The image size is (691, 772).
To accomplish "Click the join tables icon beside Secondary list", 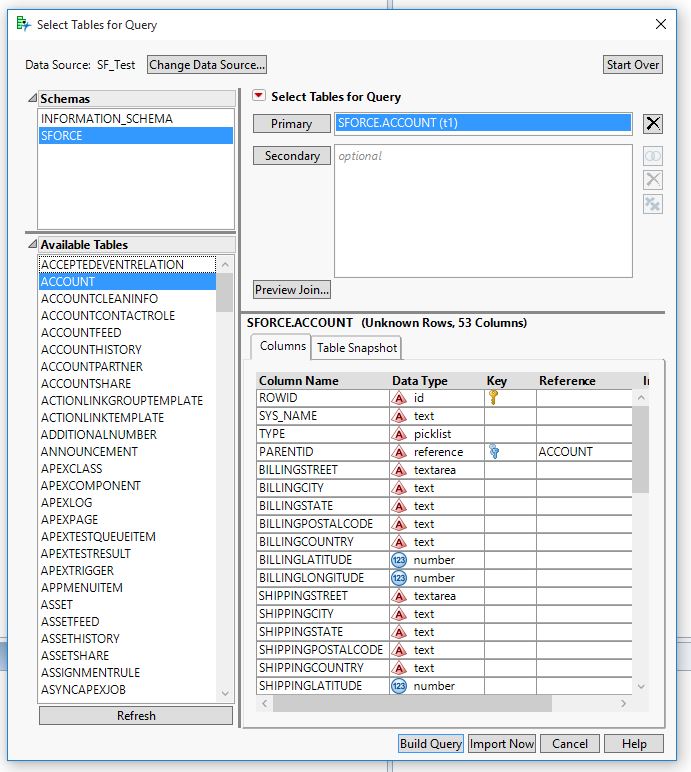I will tap(652, 157).
